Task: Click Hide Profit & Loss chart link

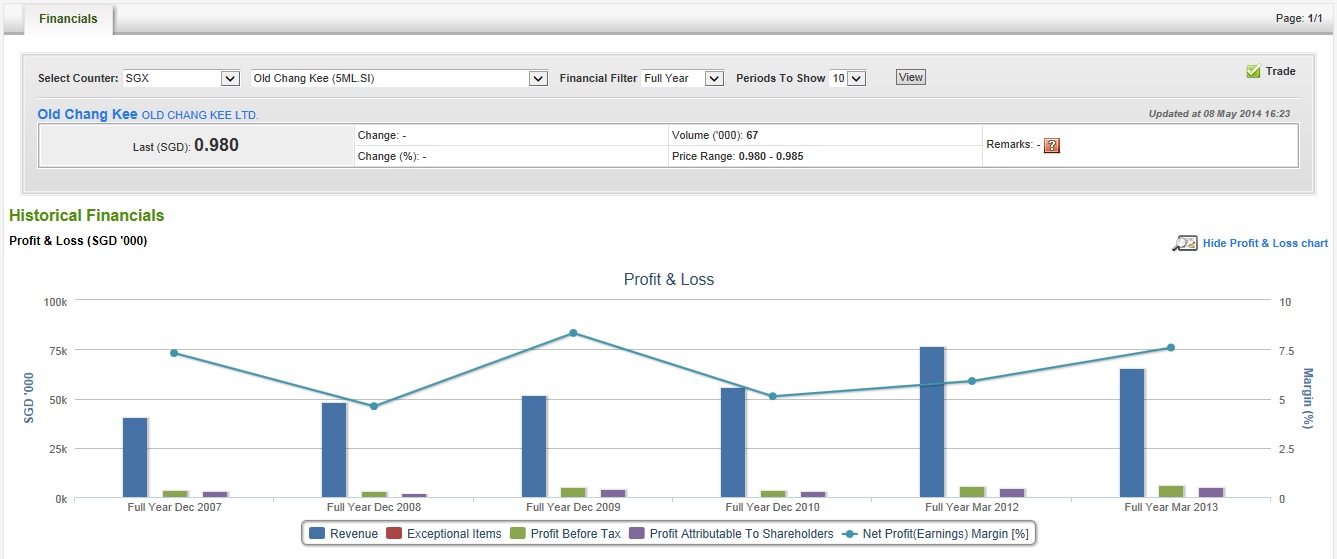Action: (1265, 243)
